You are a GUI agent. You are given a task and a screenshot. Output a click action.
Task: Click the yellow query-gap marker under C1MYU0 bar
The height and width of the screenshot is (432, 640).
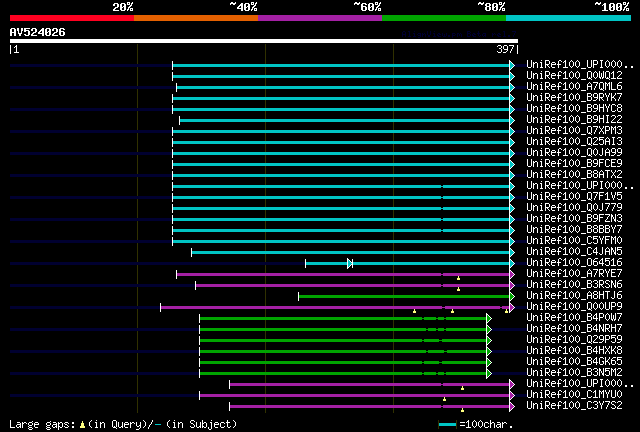click(x=444, y=399)
